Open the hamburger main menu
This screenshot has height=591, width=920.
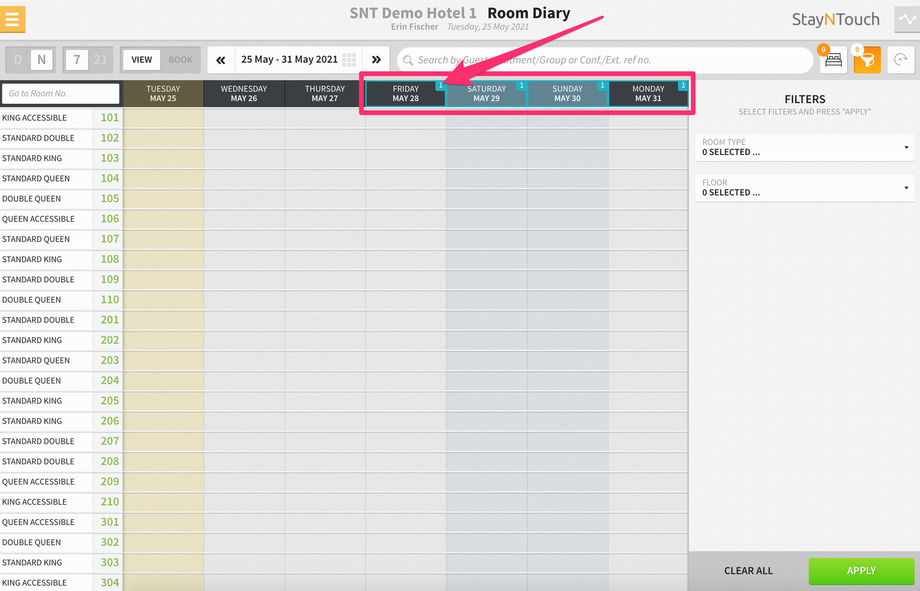[x=12, y=19]
